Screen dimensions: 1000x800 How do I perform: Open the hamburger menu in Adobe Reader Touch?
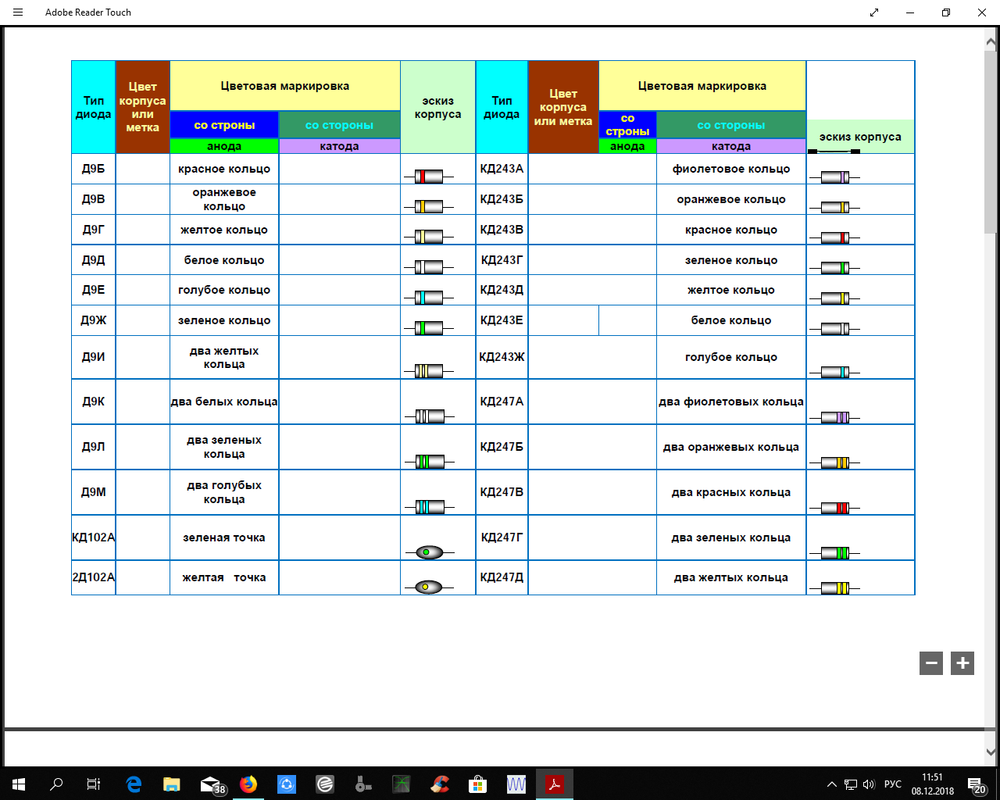(x=18, y=12)
